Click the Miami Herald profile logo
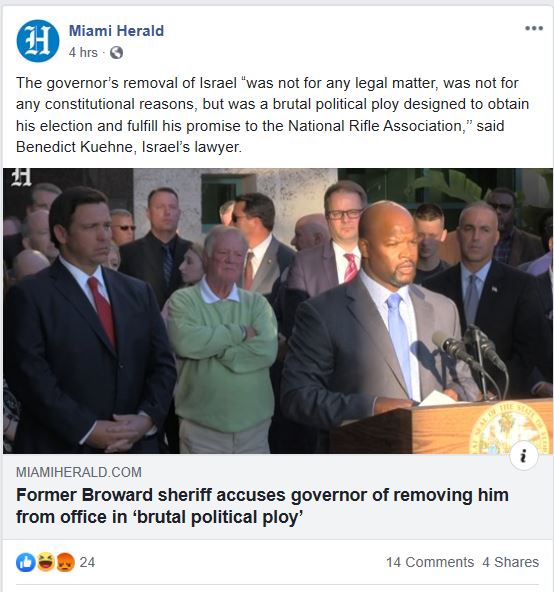 38,41
